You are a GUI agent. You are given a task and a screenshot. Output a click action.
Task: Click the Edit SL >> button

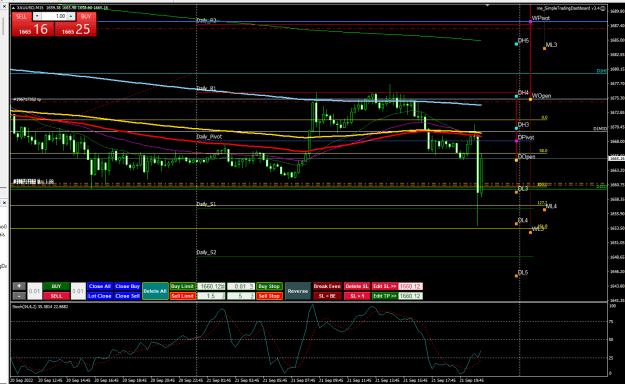coord(385,286)
